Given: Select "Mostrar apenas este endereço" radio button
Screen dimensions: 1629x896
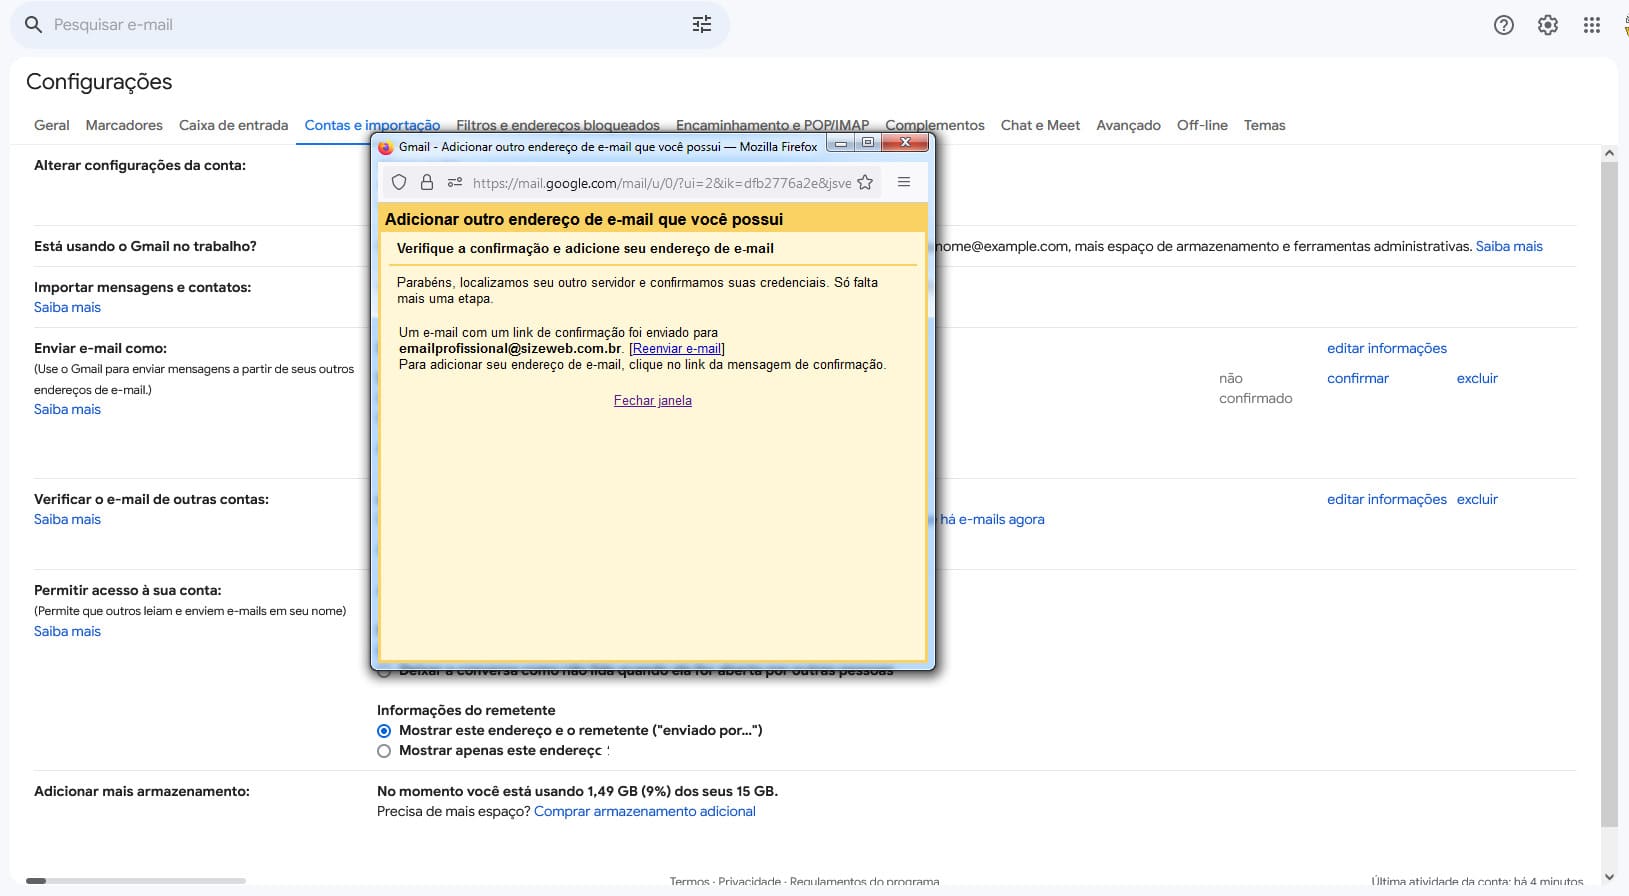Looking at the screenshot, I should click(384, 751).
